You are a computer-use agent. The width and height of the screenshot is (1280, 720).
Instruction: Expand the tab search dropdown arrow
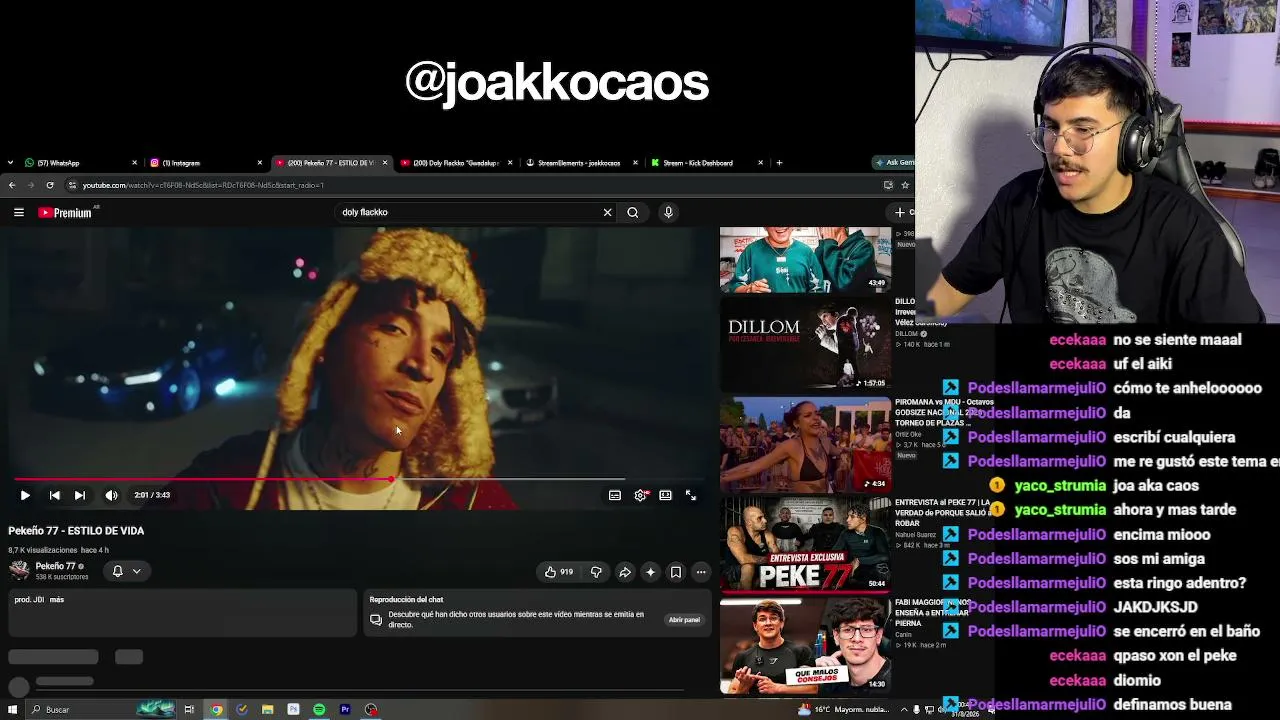coord(10,163)
